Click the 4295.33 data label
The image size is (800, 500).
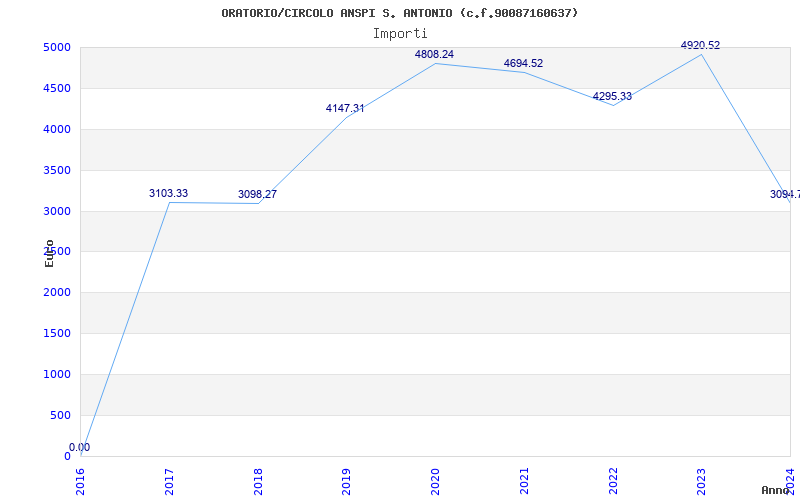pos(612,96)
